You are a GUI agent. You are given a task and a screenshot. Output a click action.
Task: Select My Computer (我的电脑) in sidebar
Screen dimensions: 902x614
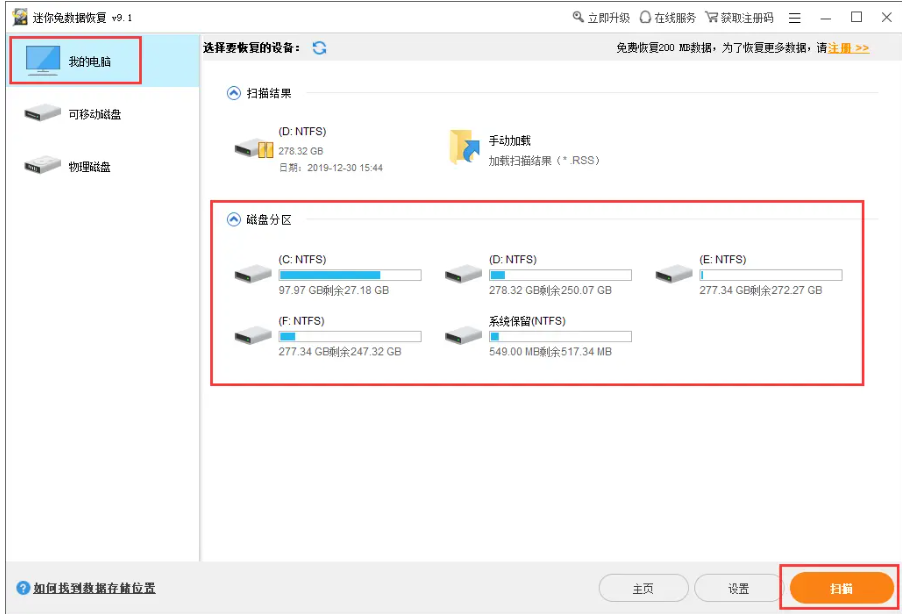pyautogui.click(x=103, y=61)
